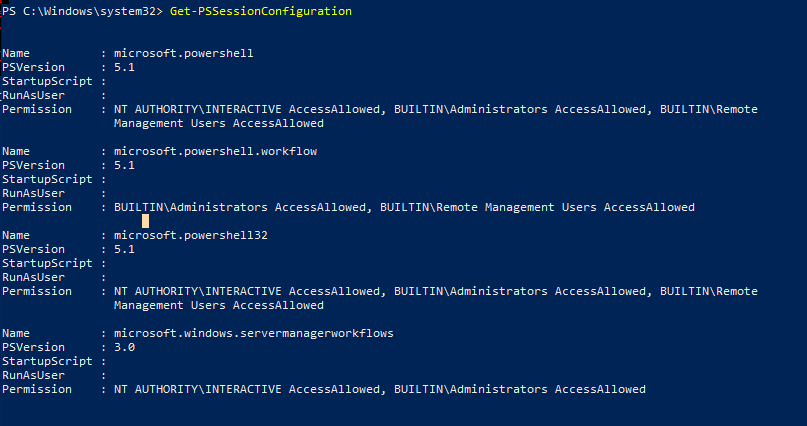Click the first 5.1 PSVersion value
Image resolution: width=807 pixels, height=426 pixels.
[x=124, y=67]
